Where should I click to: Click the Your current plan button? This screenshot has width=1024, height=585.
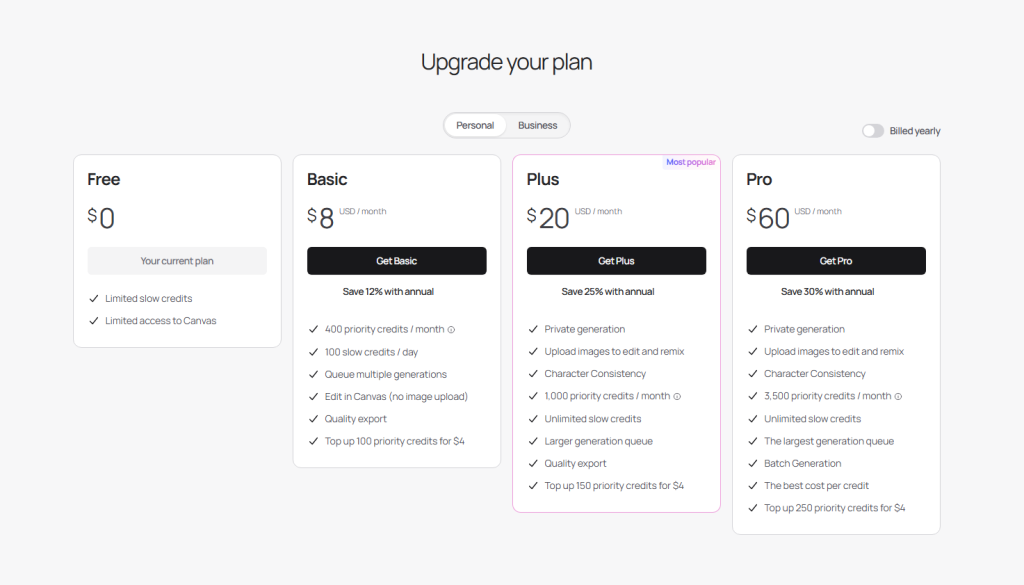tap(177, 261)
